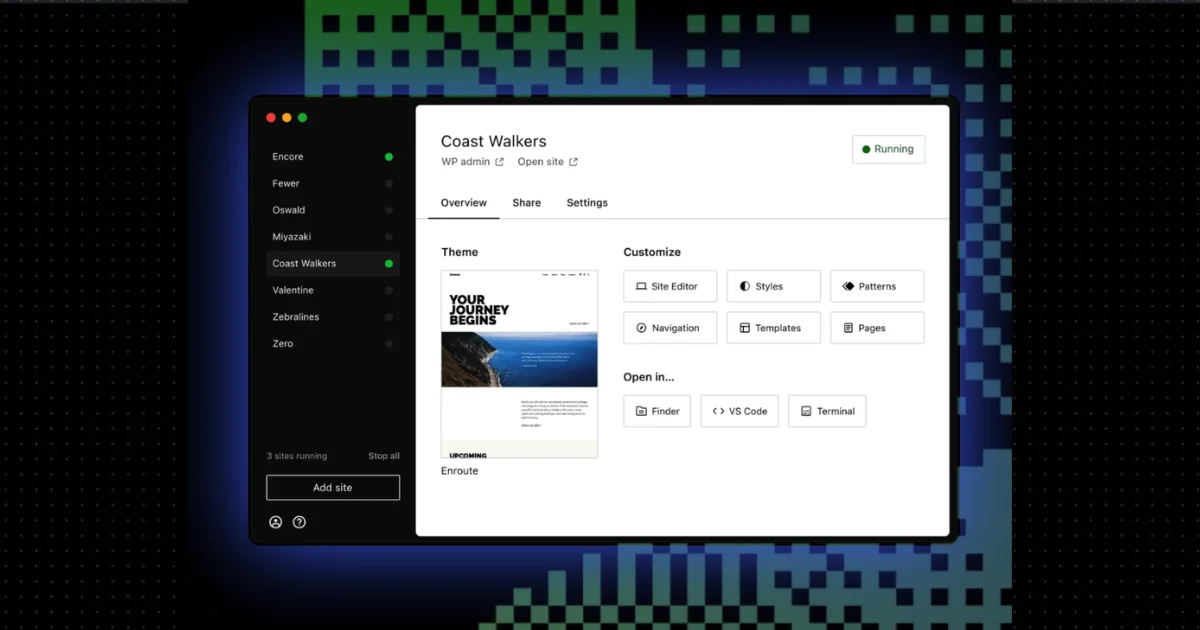The image size is (1200, 630).
Task: Select Miyazaki site in sidebar
Action: click(x=333, y=237)
